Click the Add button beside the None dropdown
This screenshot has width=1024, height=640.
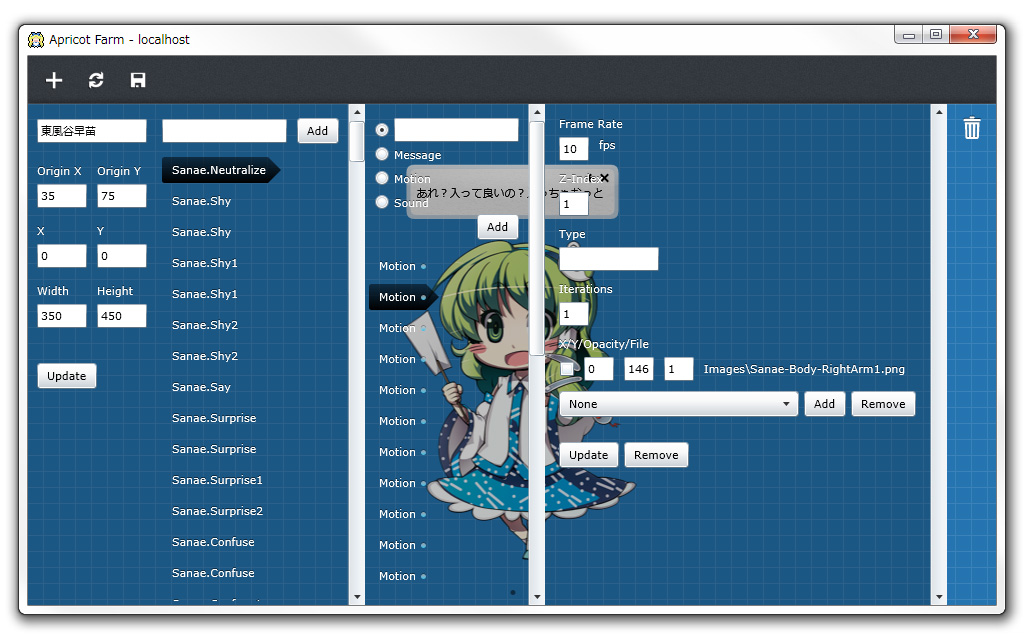point(824,404)
